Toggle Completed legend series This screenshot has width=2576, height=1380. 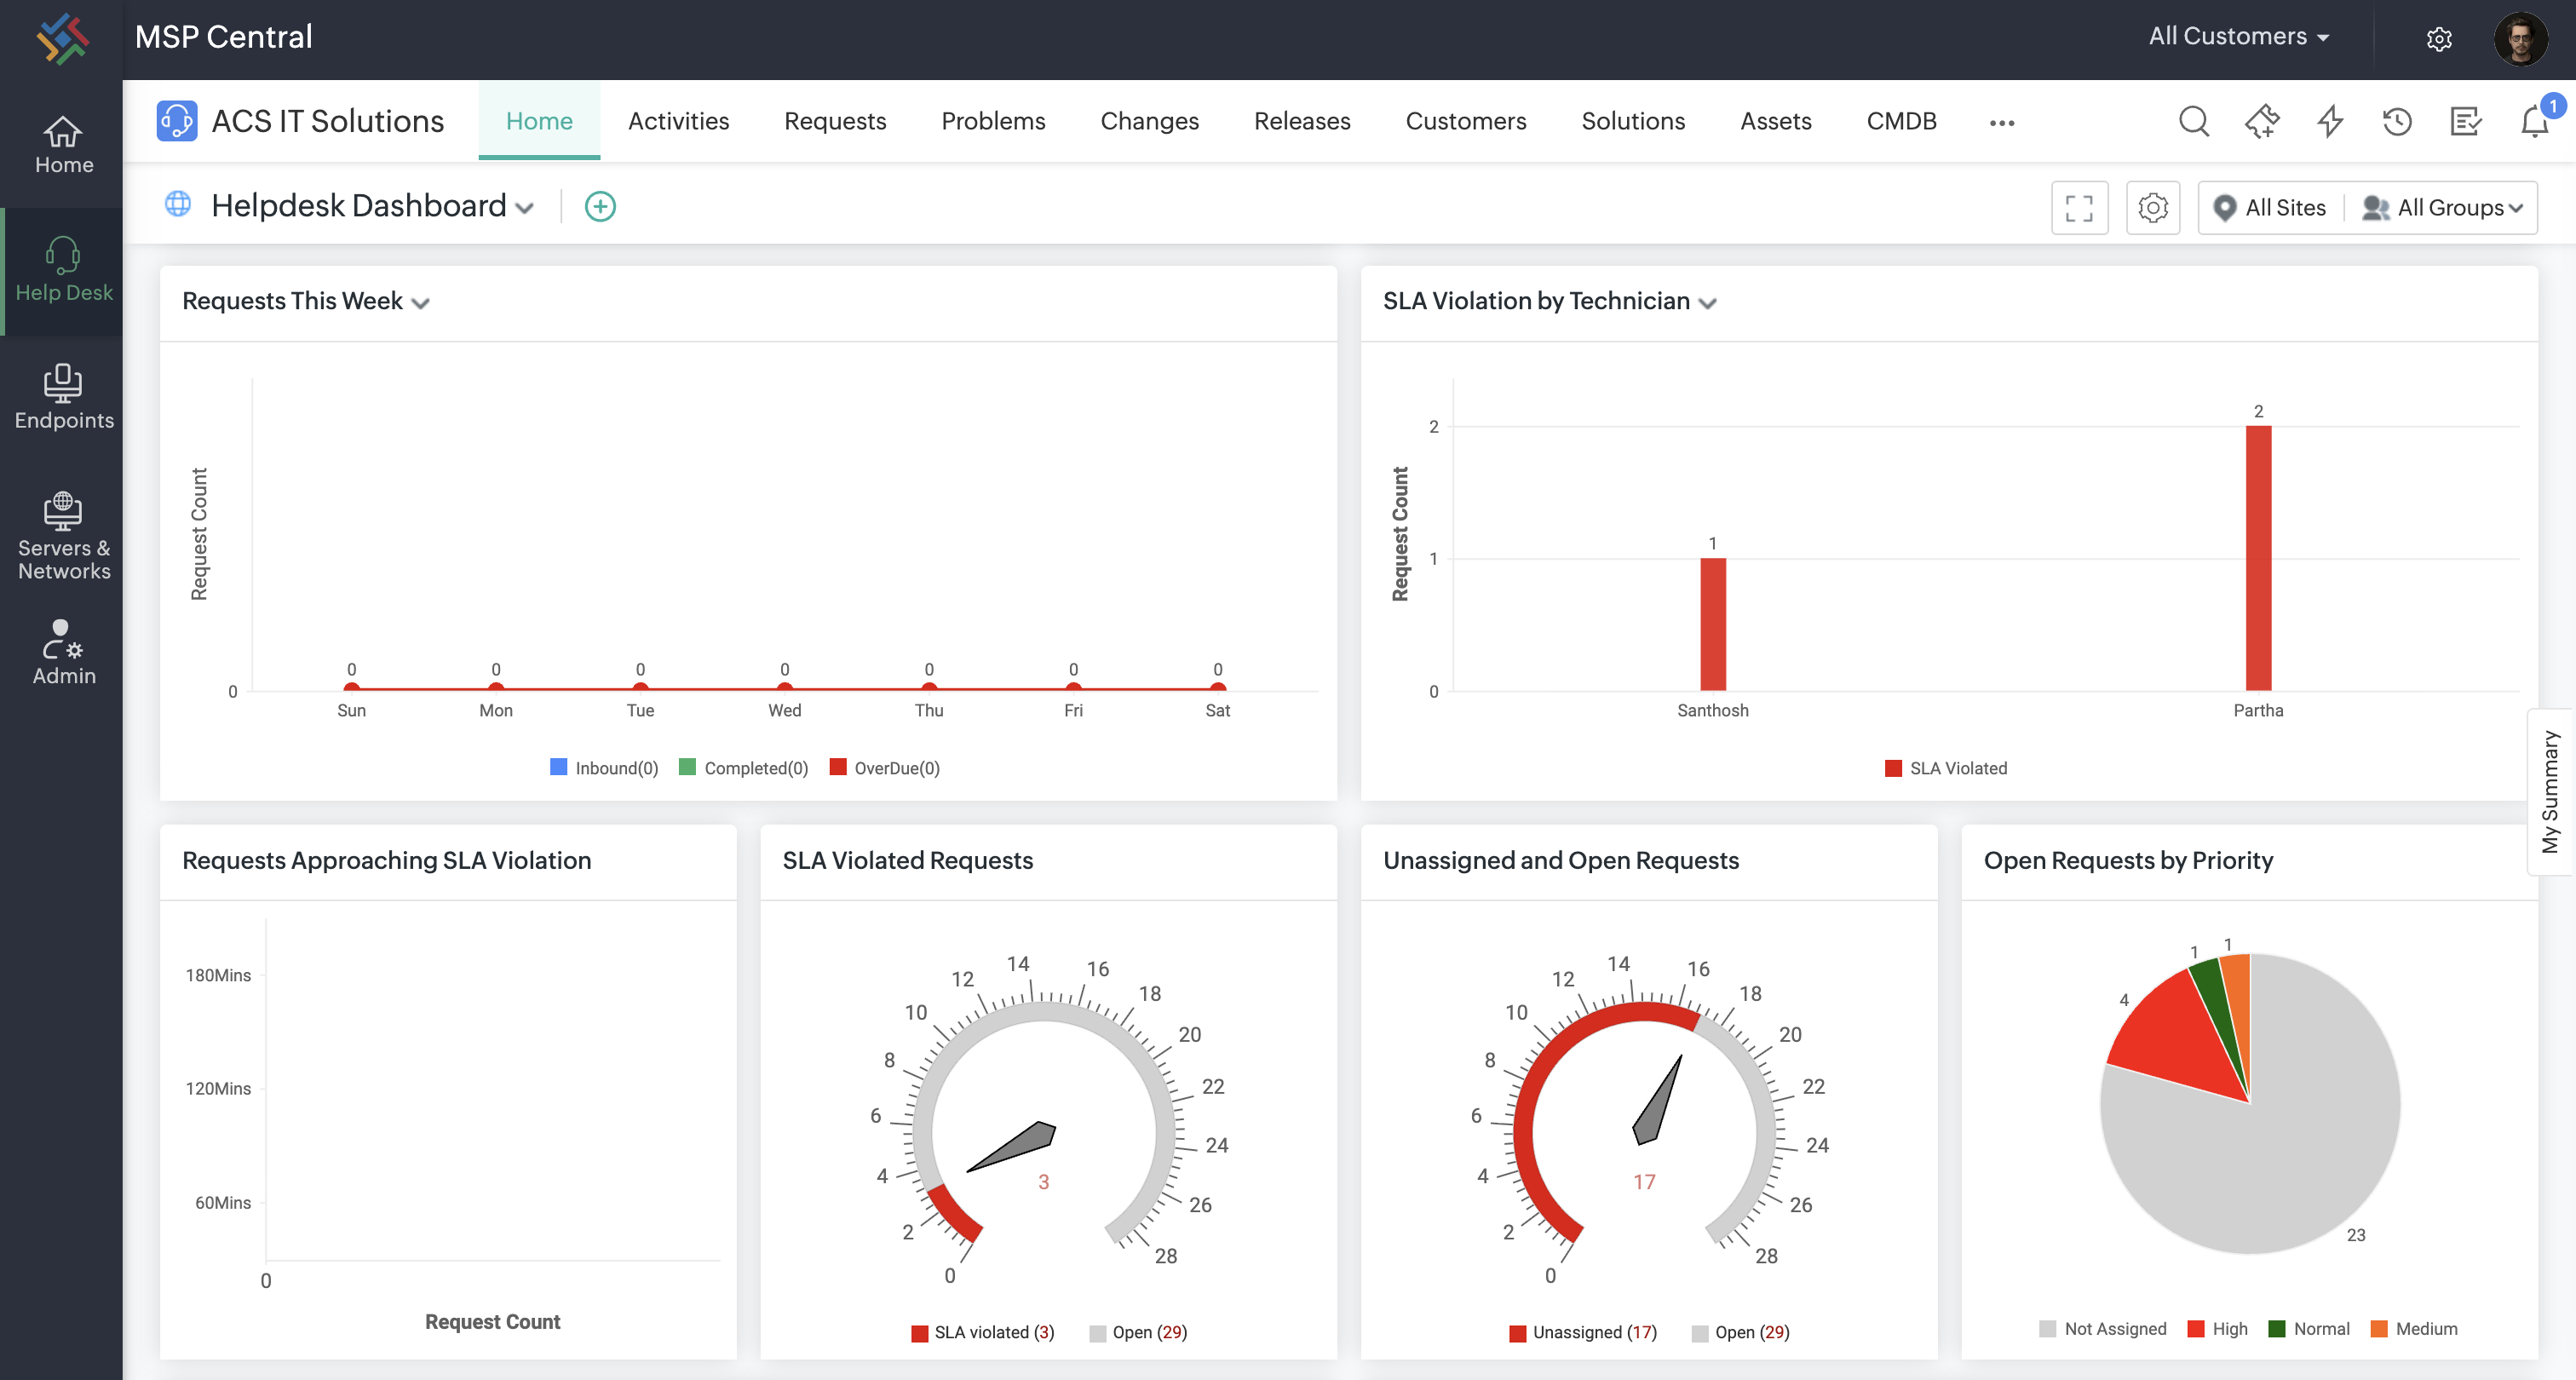pos(743,768)
